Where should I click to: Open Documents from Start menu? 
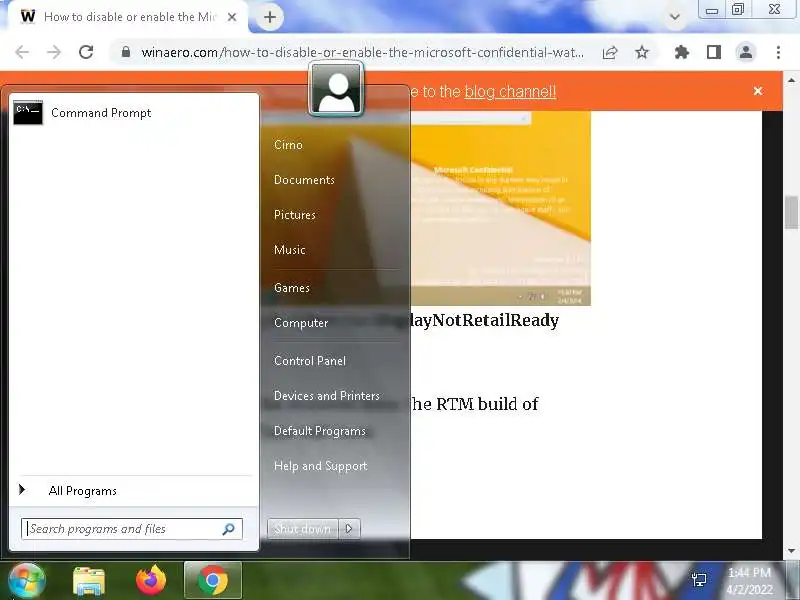304,180
